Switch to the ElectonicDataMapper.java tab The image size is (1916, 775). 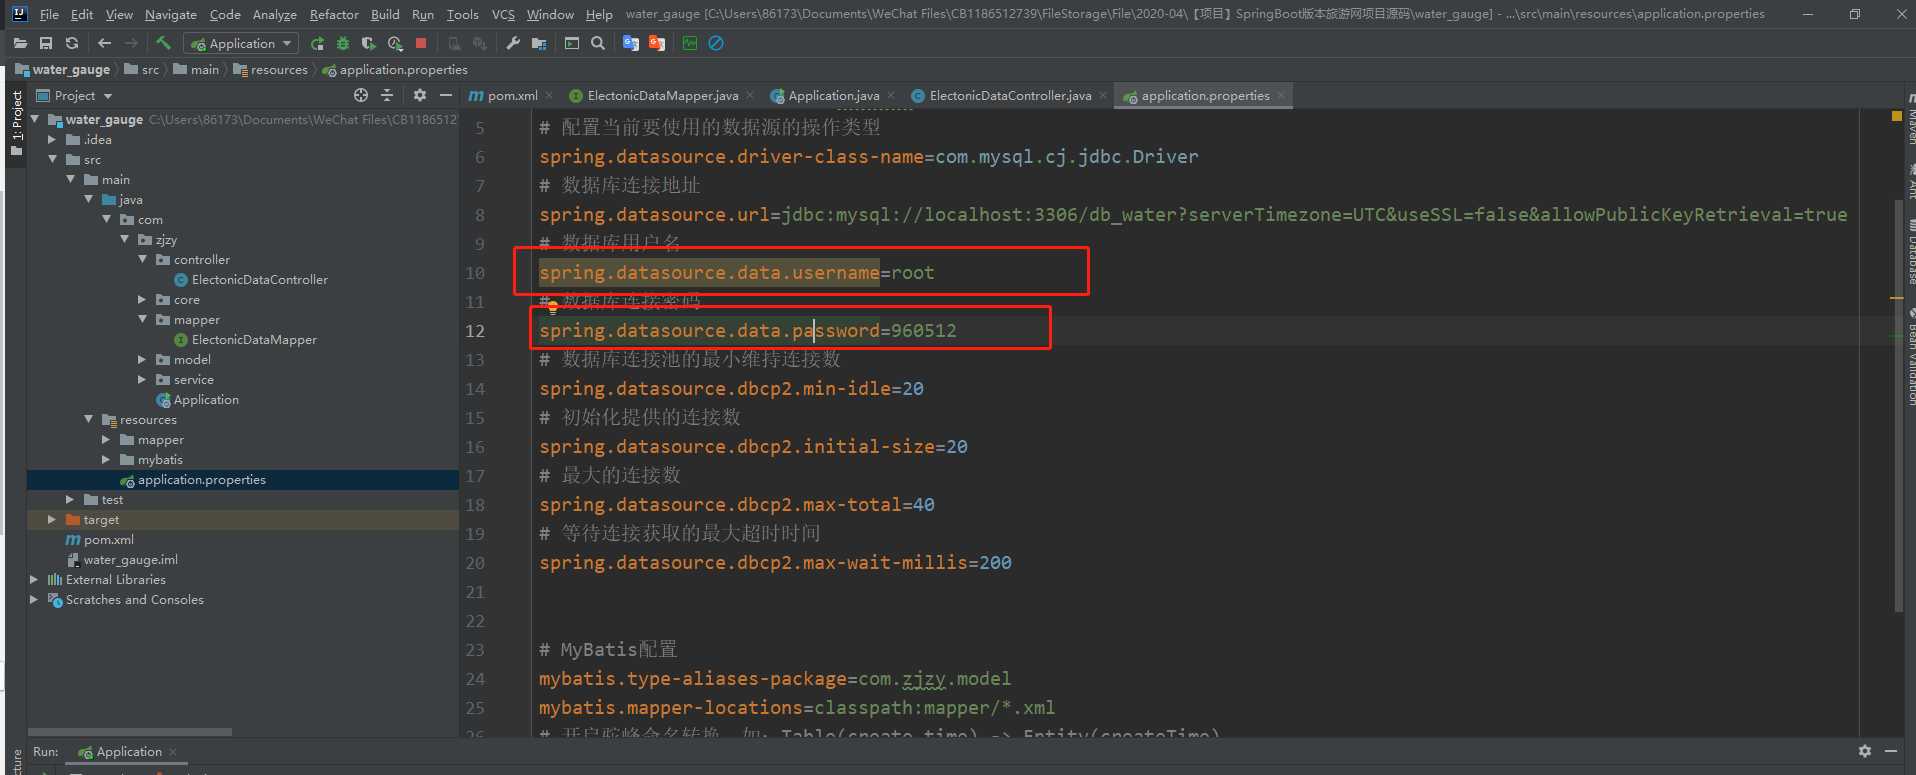point(662,96)
